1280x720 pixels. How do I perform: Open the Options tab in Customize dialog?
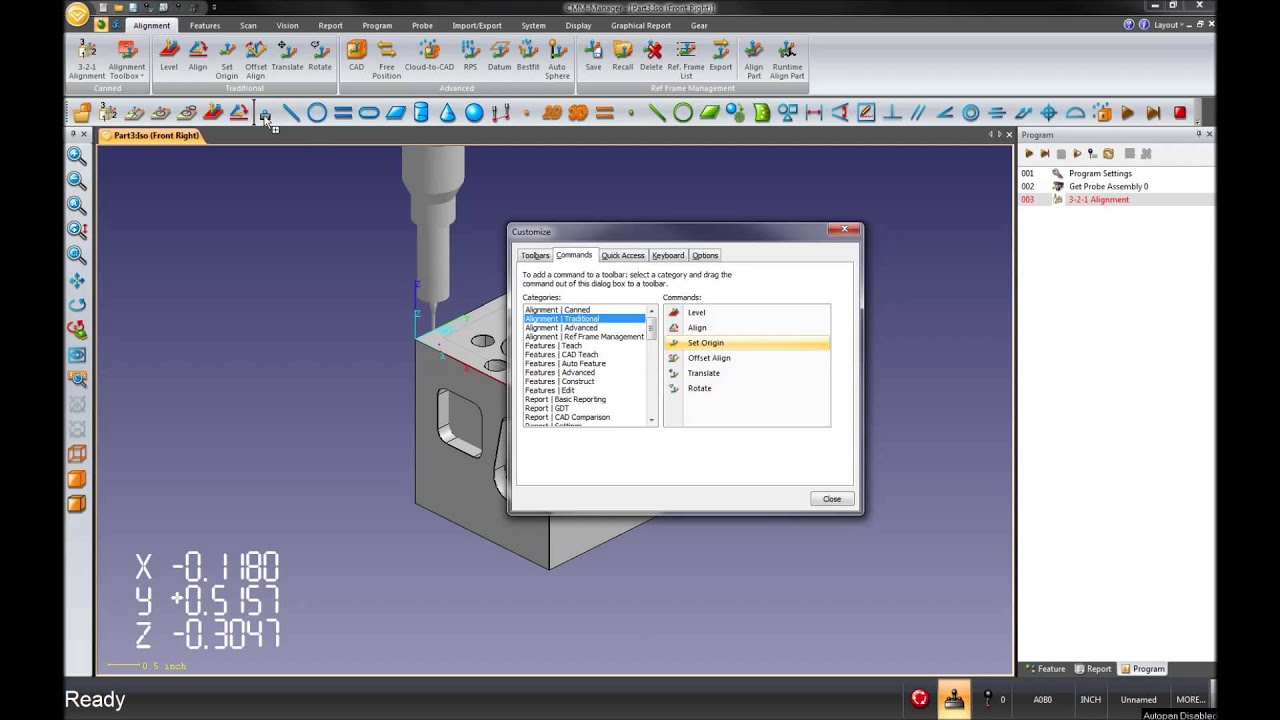coord(705,255)
